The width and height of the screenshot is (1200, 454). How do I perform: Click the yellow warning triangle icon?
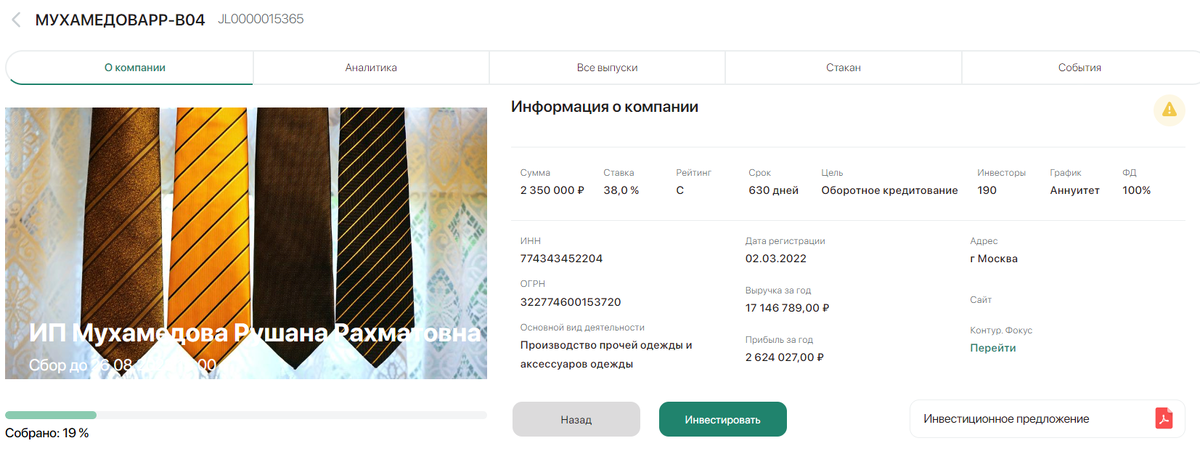(x=1169, y=110)
